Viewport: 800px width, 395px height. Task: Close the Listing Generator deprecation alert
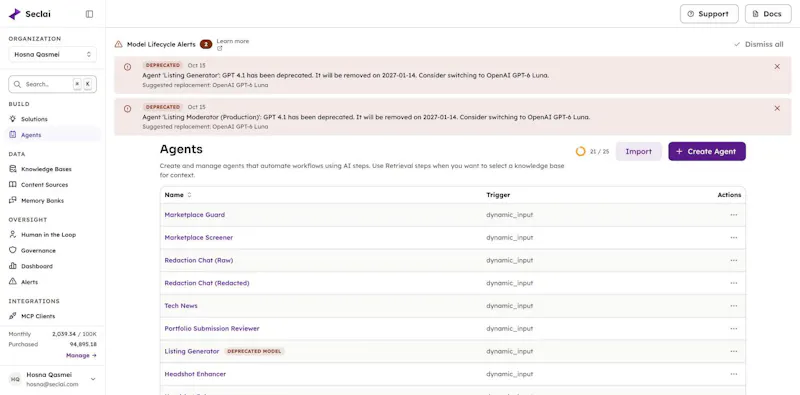(777, 66)
